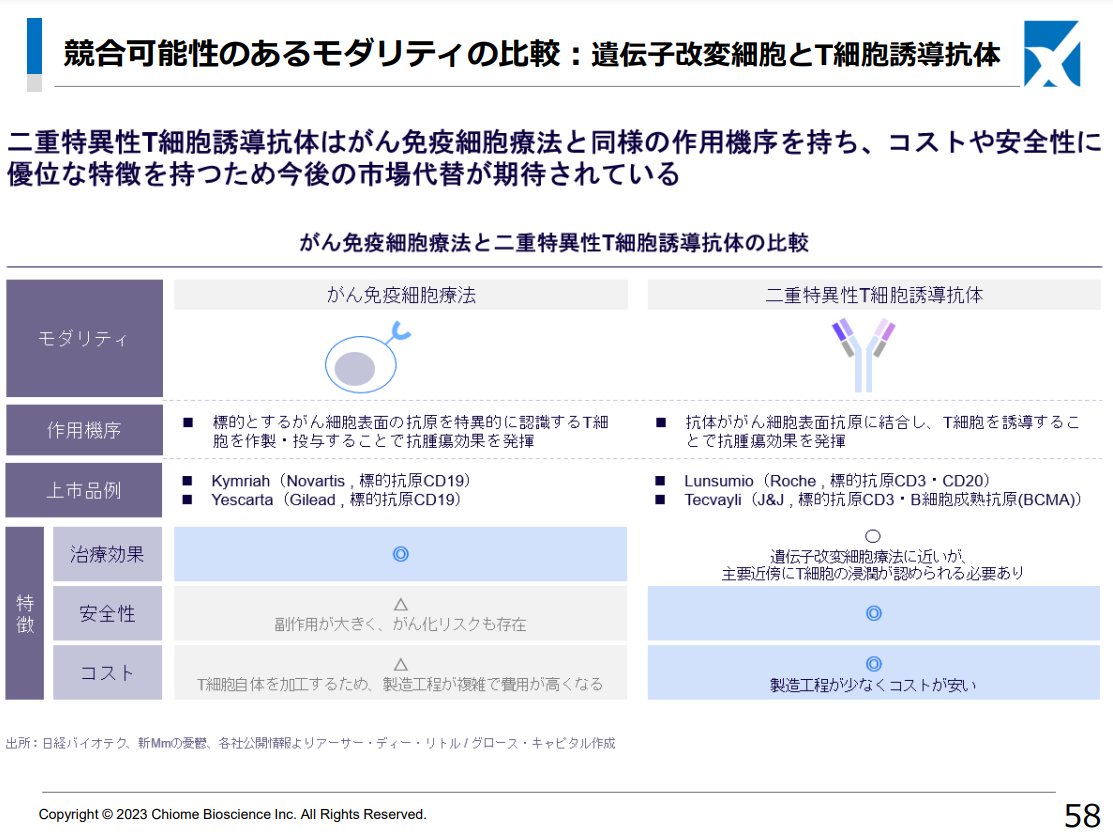Click the bispecific antibody Y-shaped icon
This screenshot has width=1113, height=834.
pos(863,355)
